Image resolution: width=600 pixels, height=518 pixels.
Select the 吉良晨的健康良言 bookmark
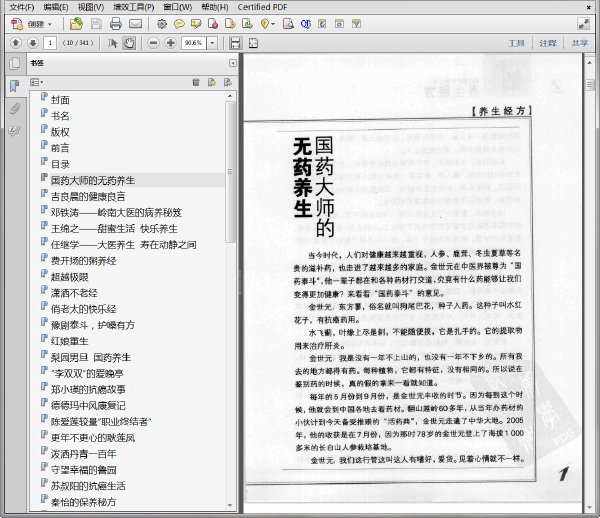coord(88,197)
